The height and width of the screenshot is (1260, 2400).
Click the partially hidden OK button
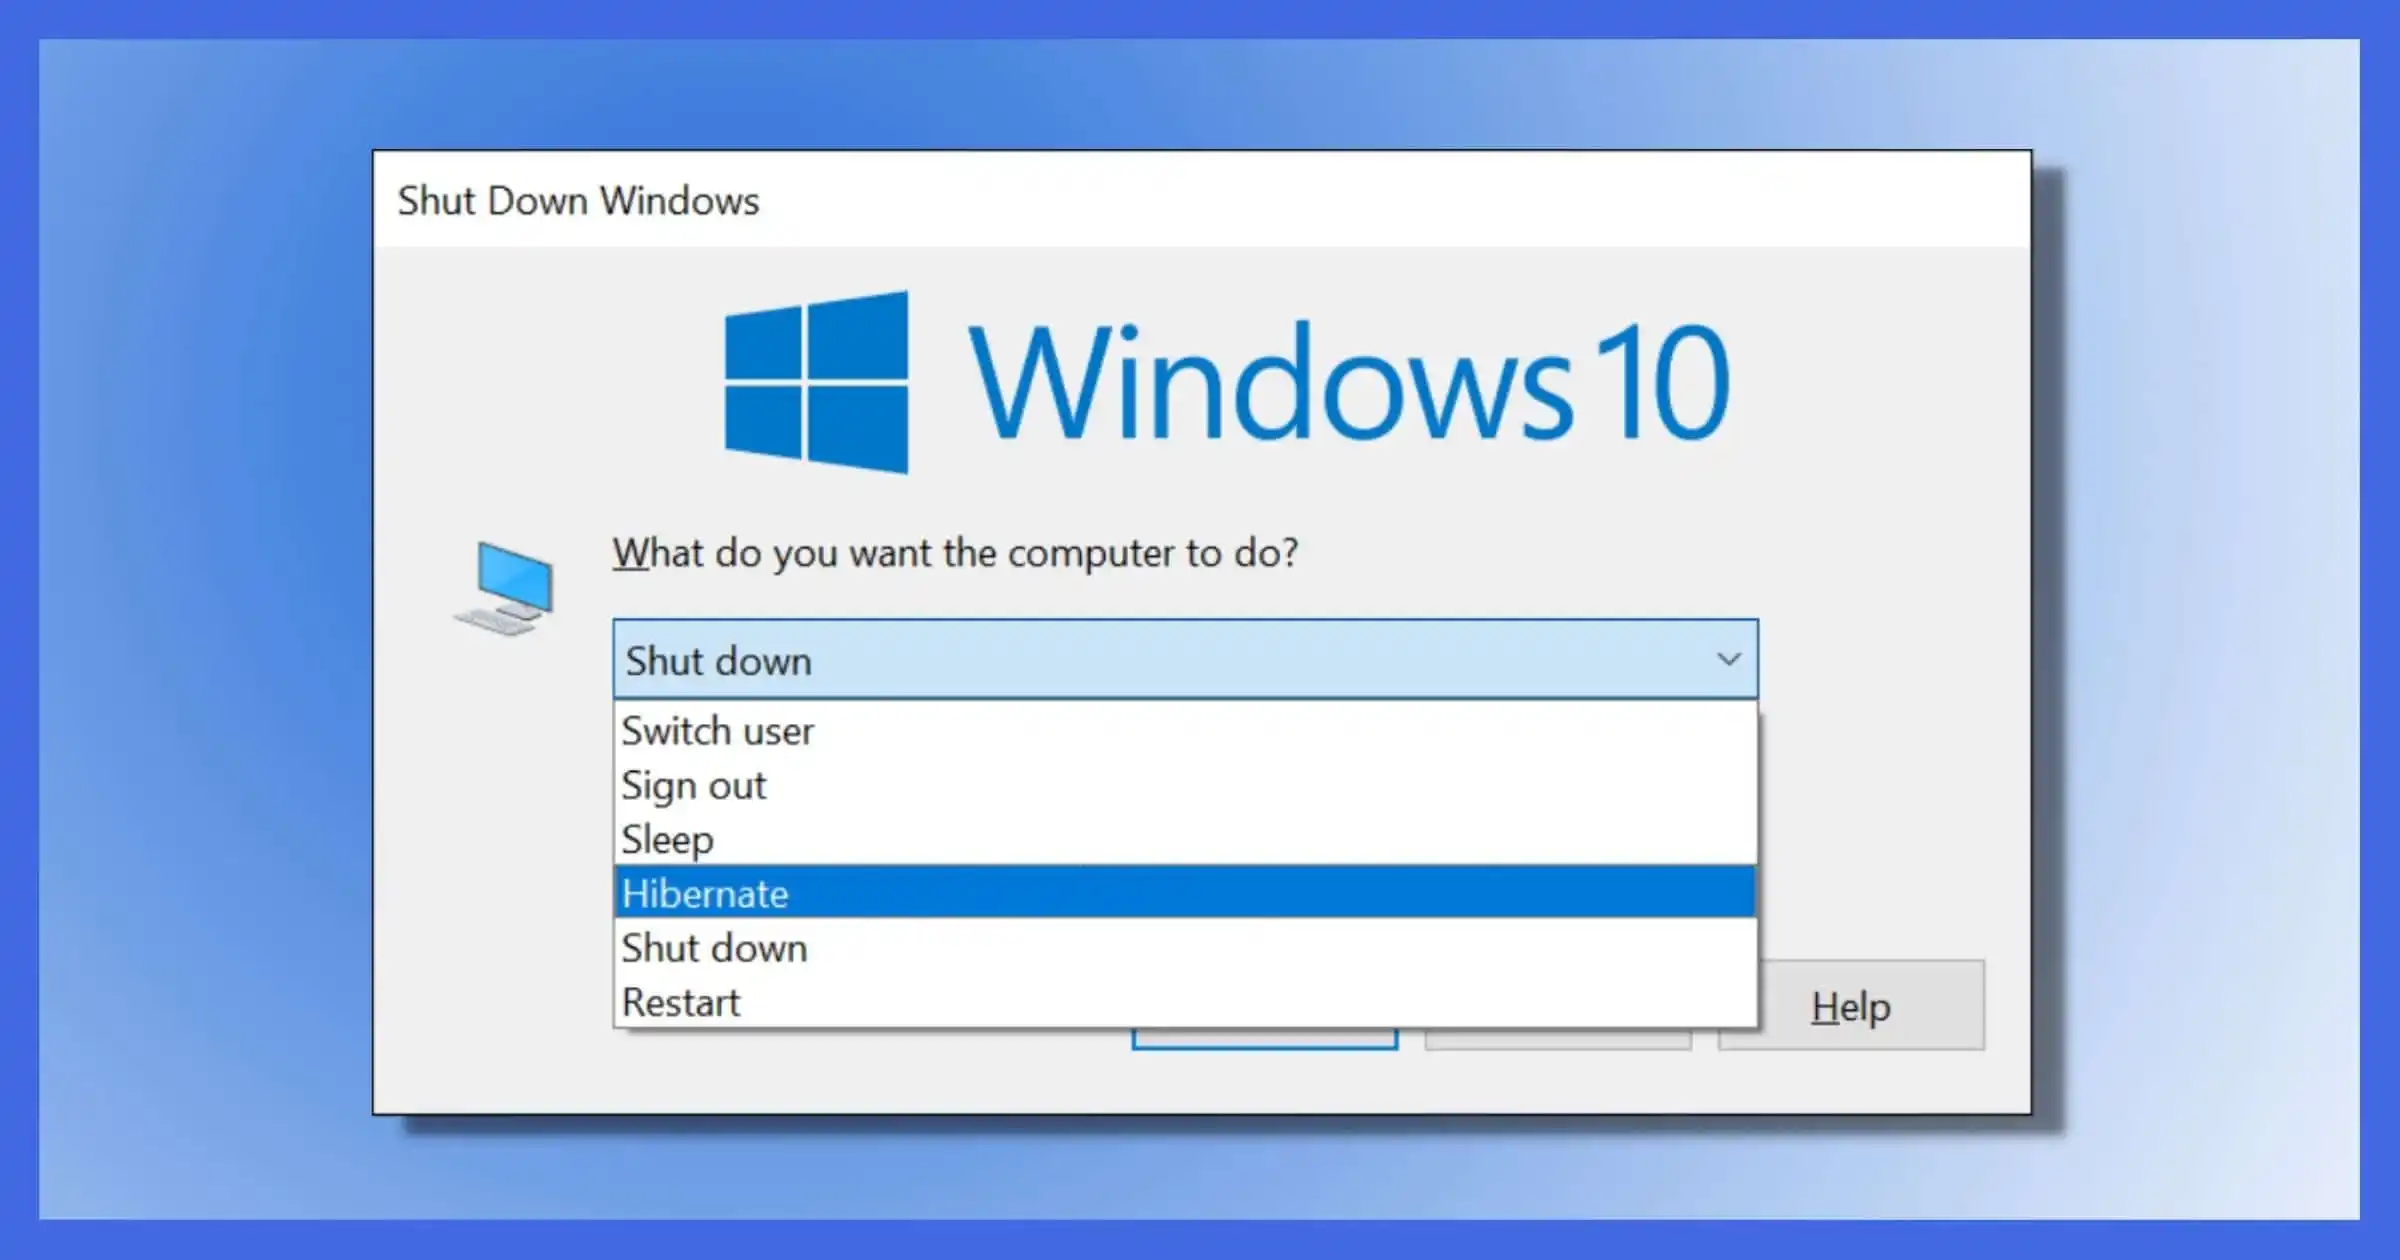pos(1265,1040)
